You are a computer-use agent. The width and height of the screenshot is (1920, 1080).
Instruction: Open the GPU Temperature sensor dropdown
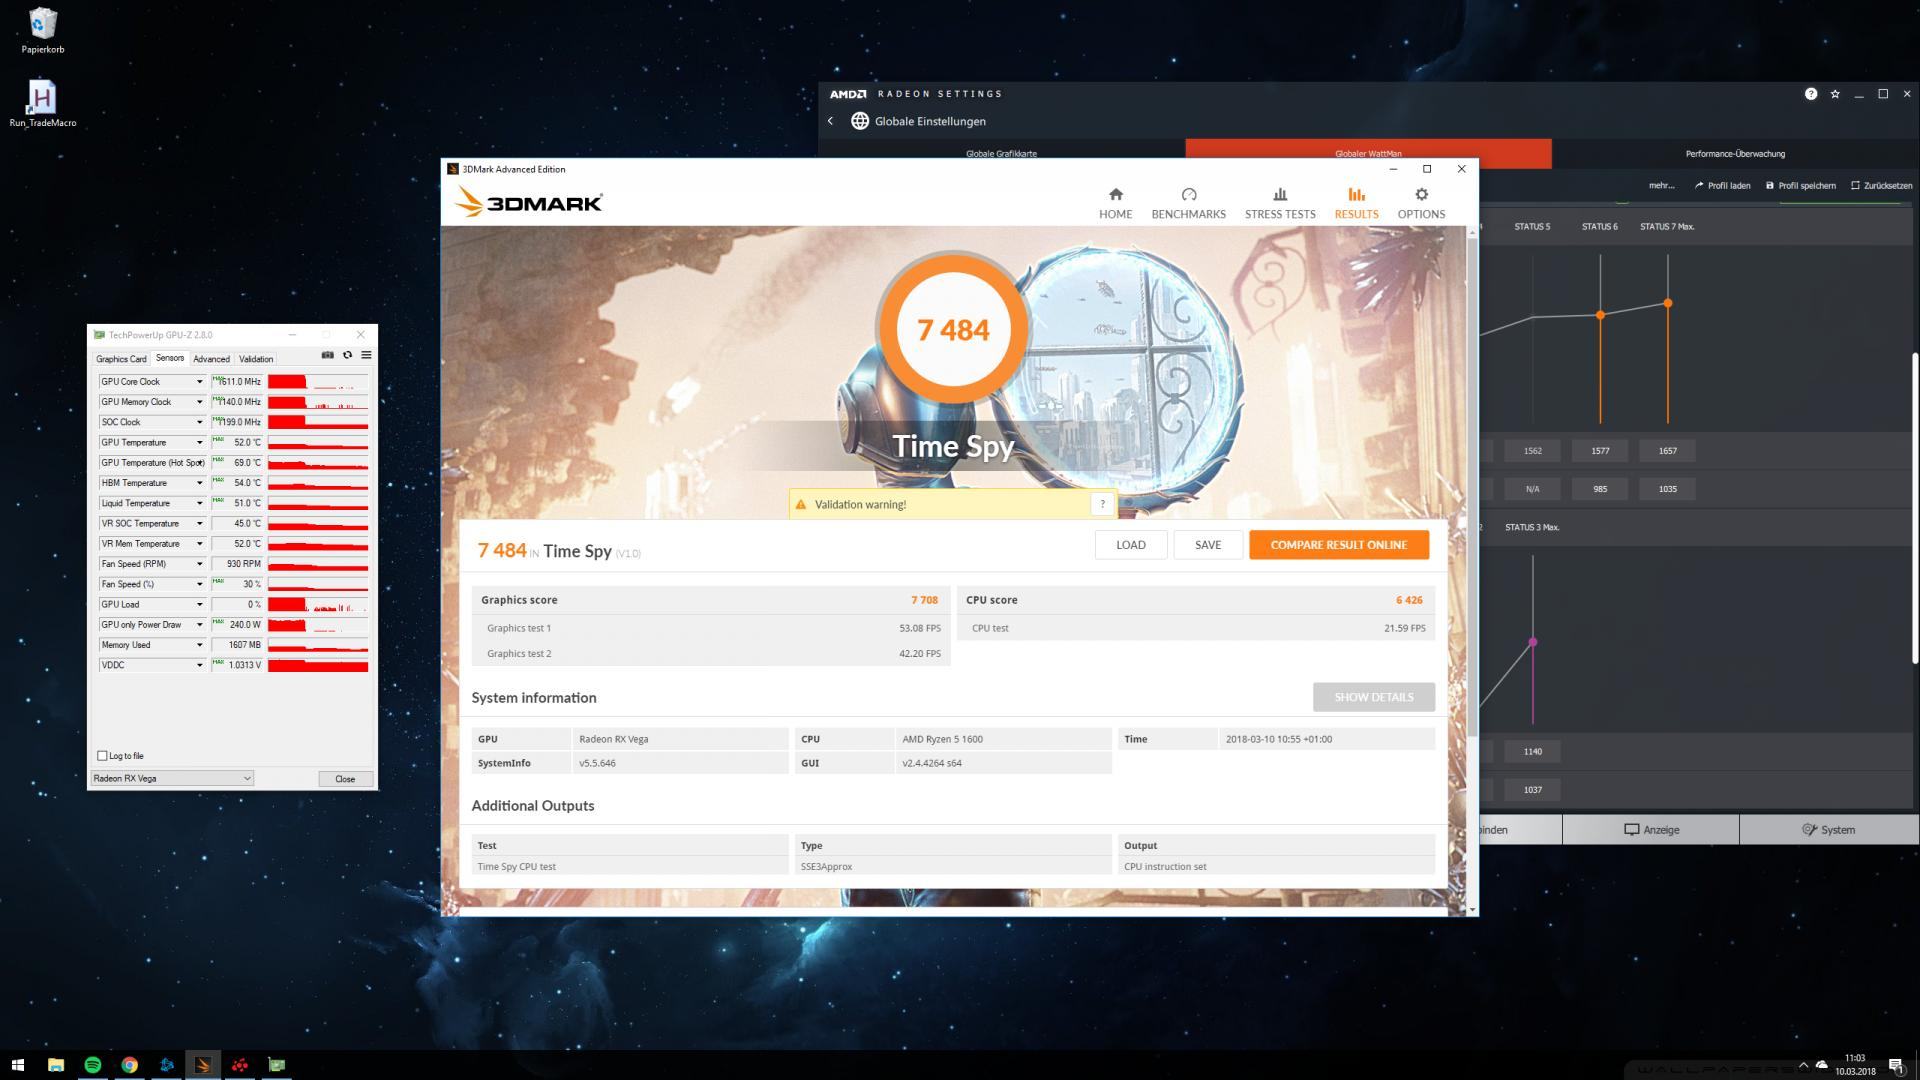click(x=199, y=442)
